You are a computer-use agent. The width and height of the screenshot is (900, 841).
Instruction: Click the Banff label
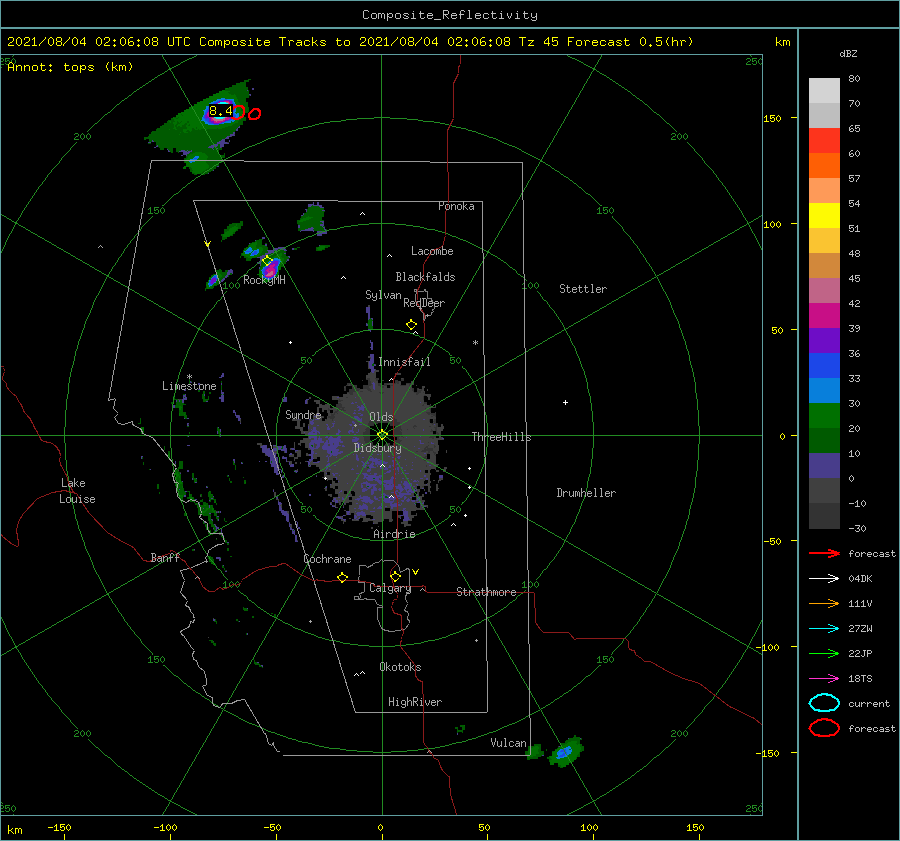click(165, 558)
